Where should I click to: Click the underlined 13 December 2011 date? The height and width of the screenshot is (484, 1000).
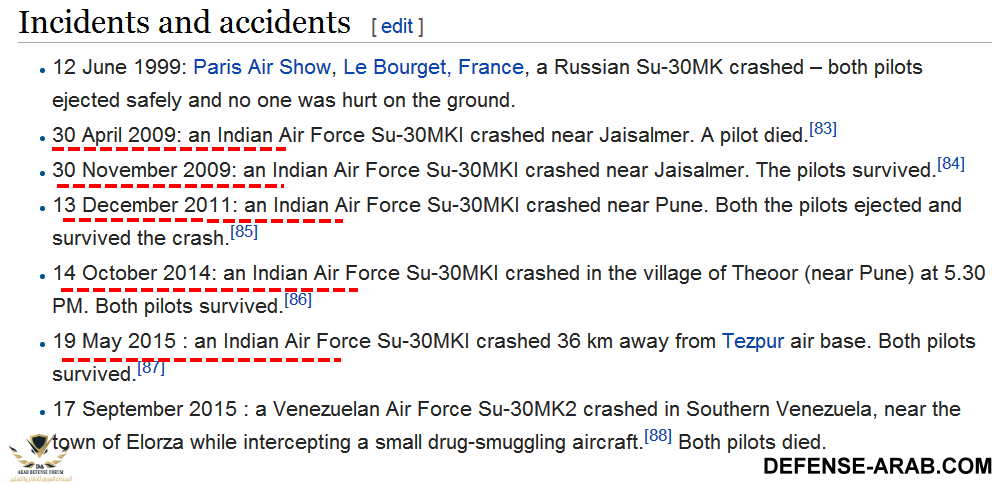(x=143, y=205)
